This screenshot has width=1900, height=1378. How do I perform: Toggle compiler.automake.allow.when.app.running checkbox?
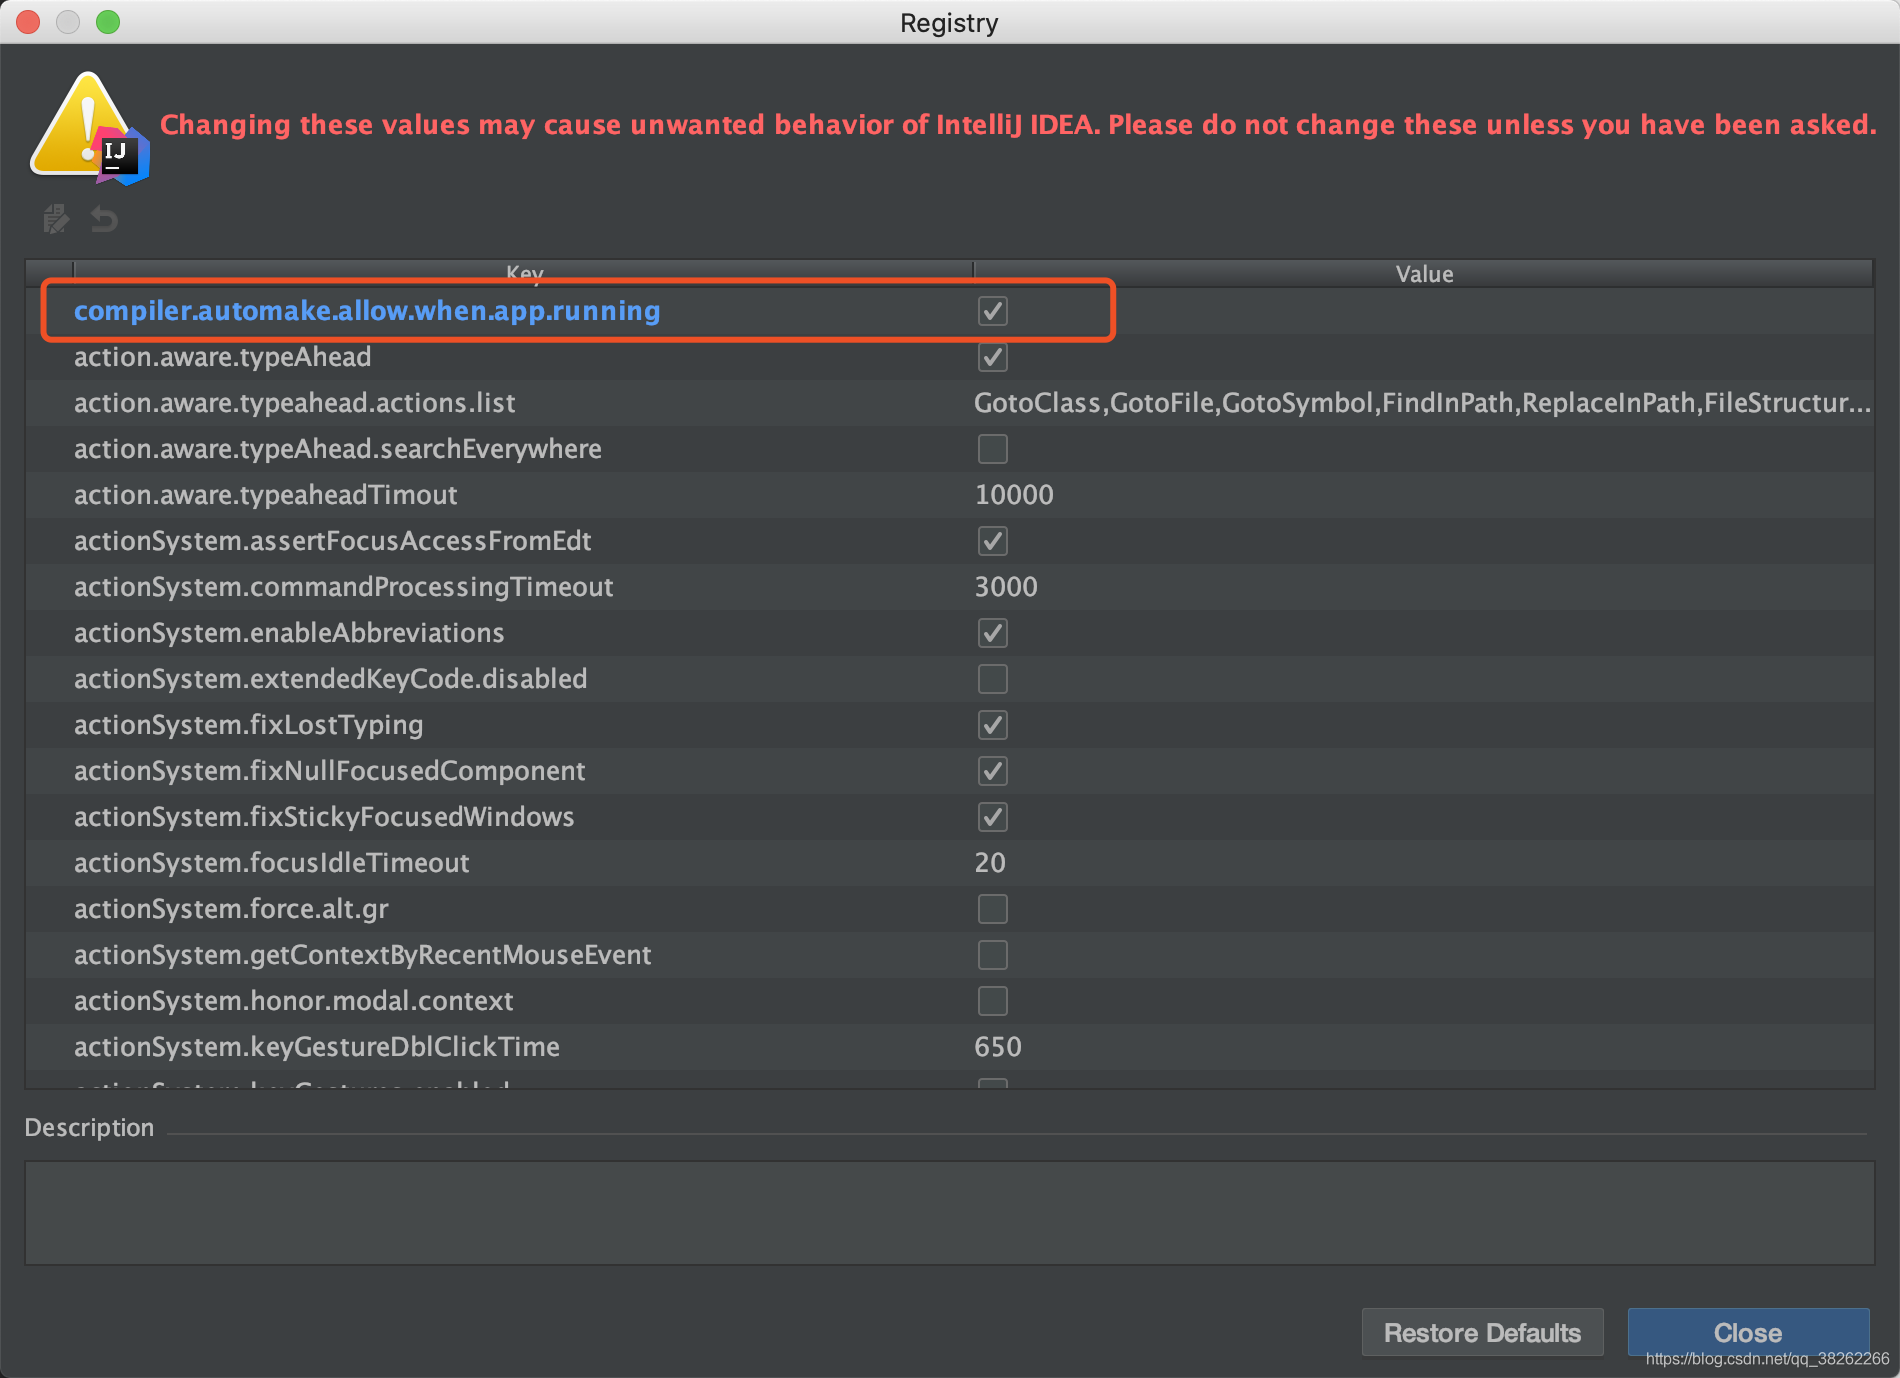(992, 311)
